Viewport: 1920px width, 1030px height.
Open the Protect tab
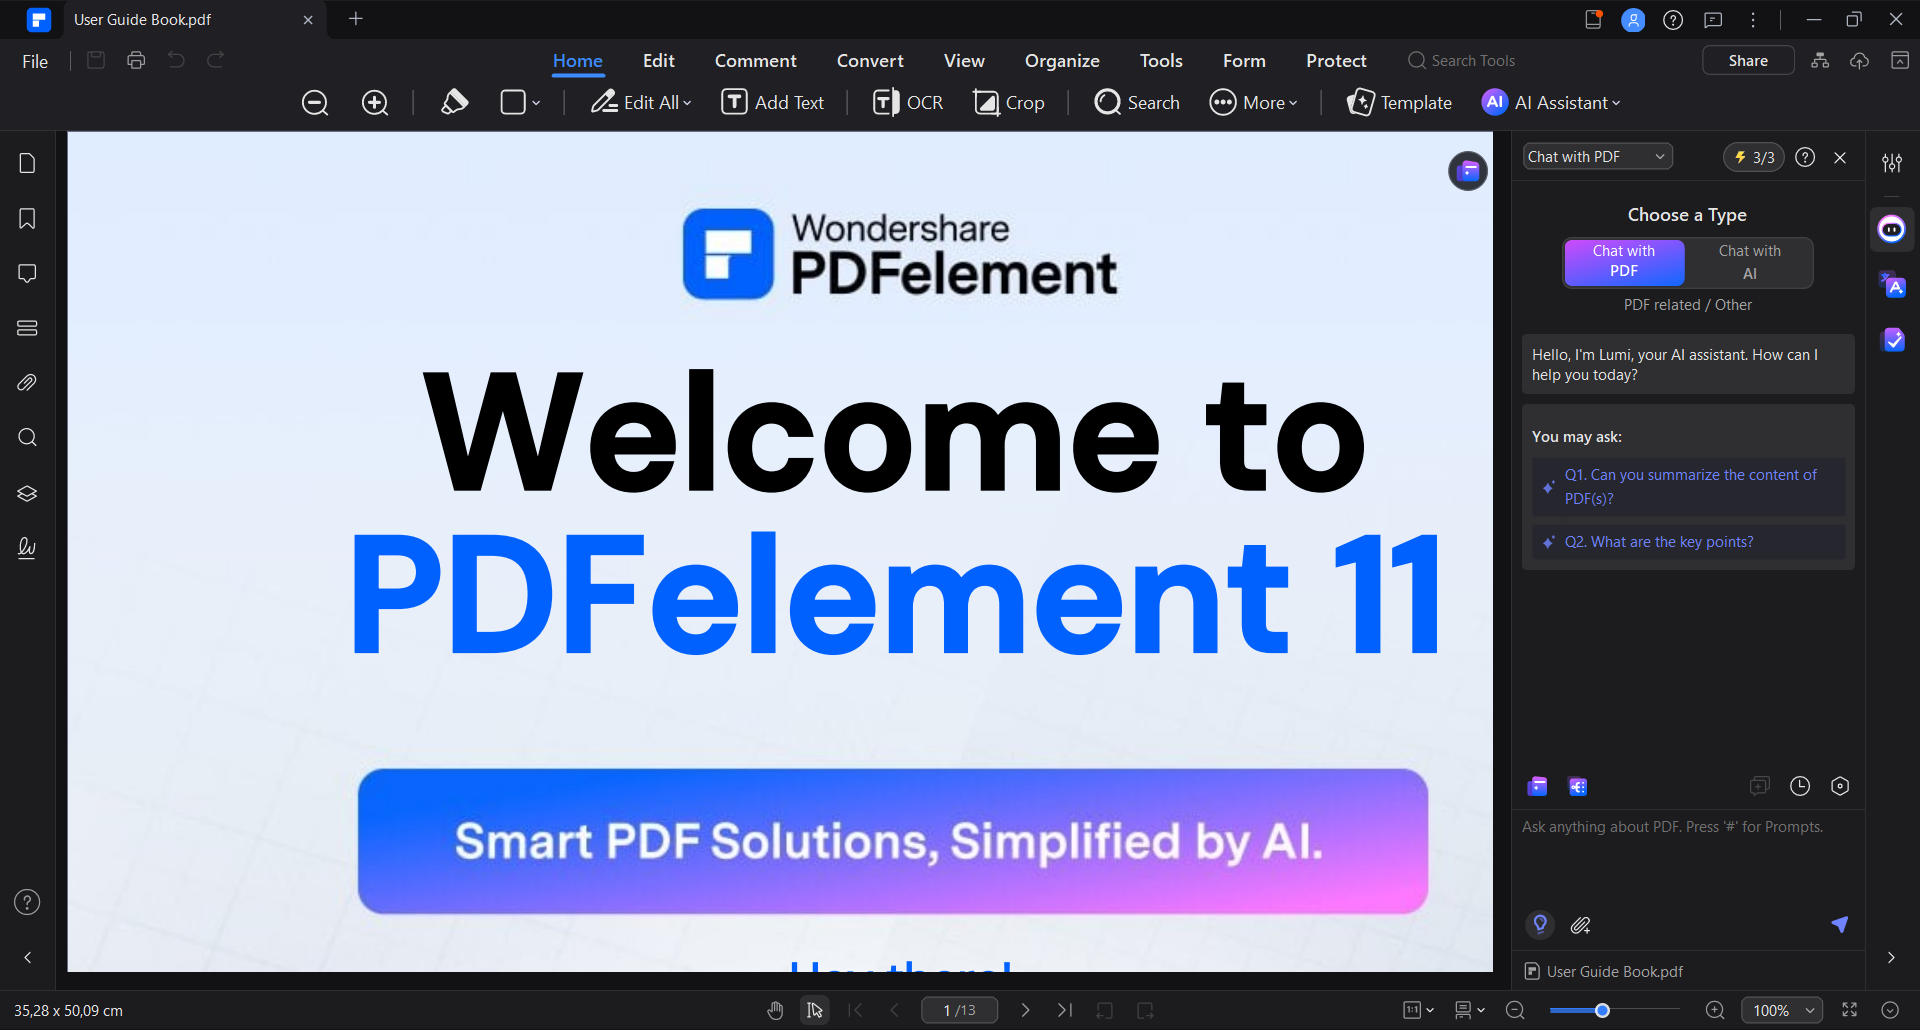click(x=1336, y=61)
